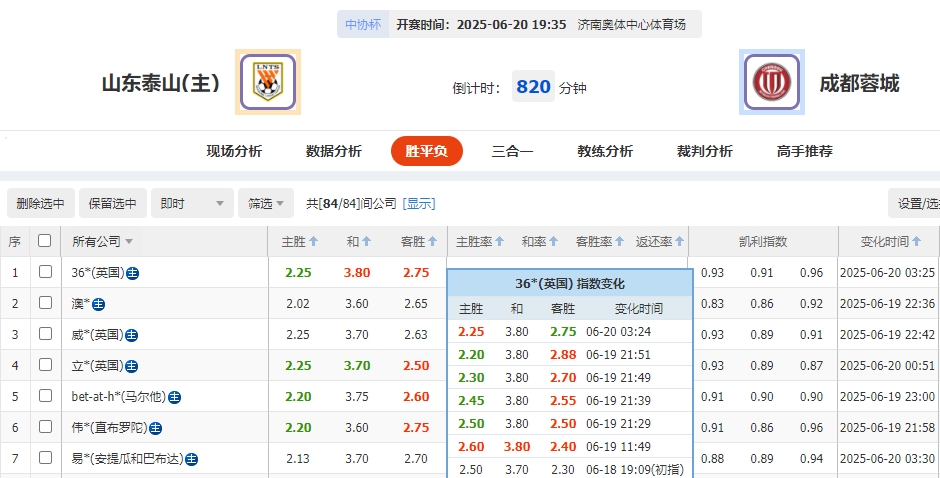Toggle the select-all checkbox in header

click(x=44, y=241)
